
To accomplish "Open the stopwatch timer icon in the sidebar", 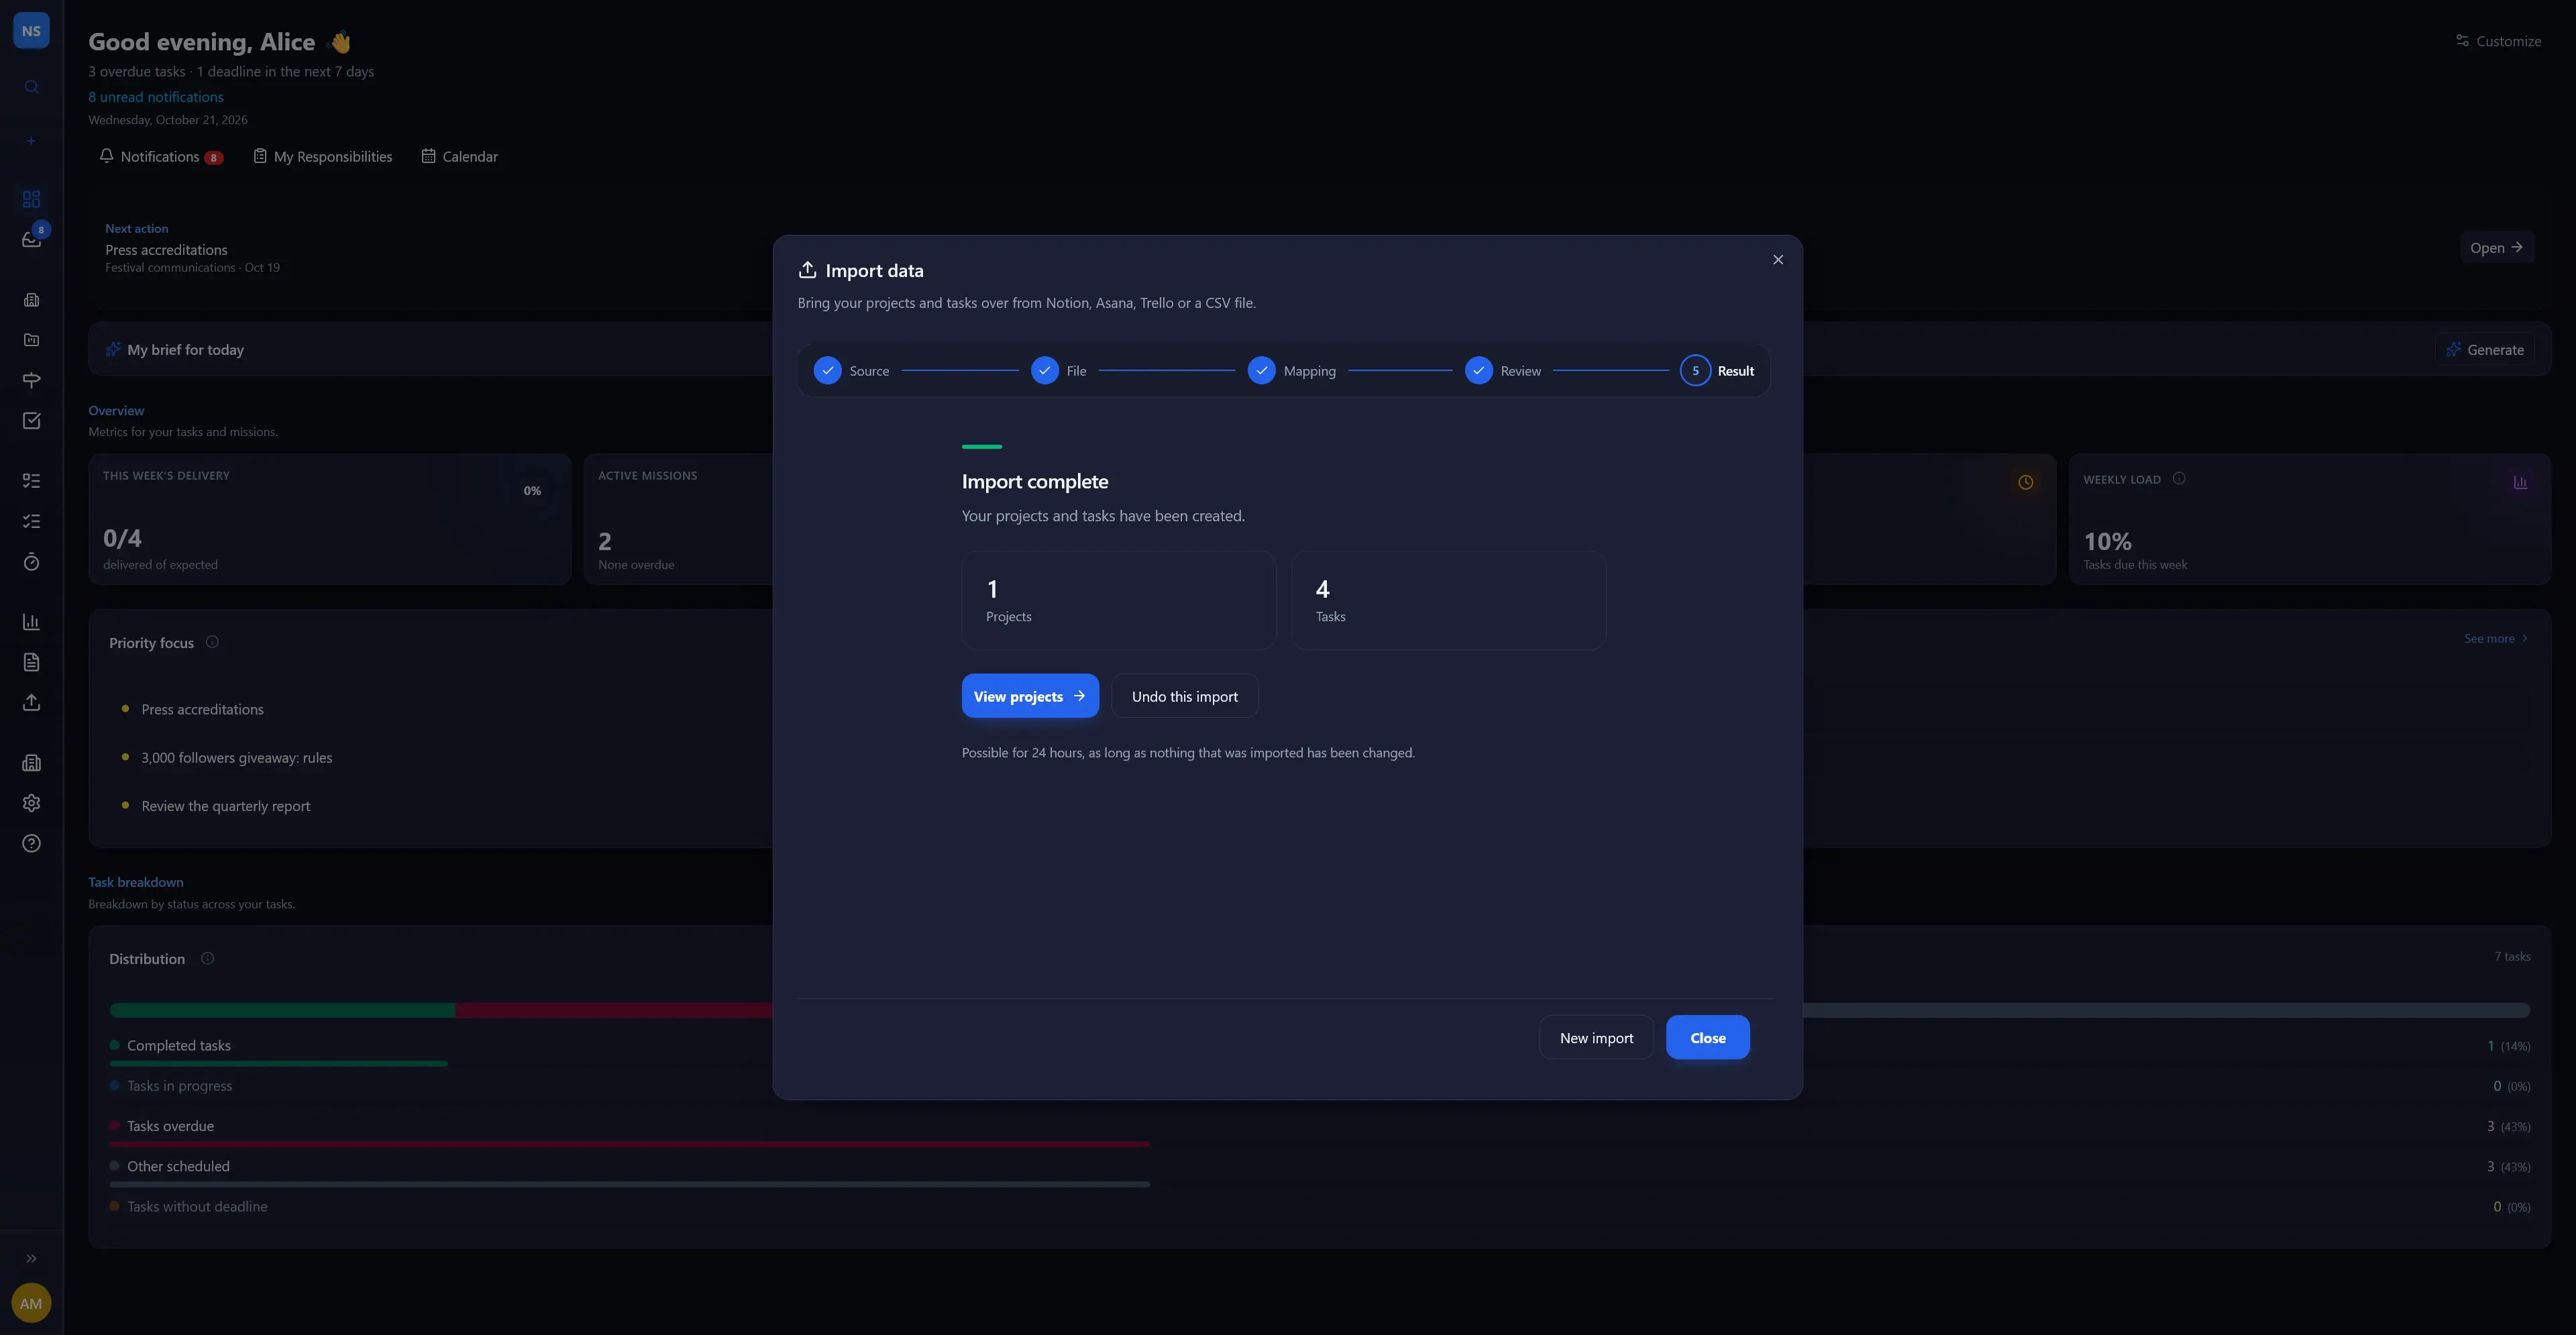I will [x=31, y=562].
